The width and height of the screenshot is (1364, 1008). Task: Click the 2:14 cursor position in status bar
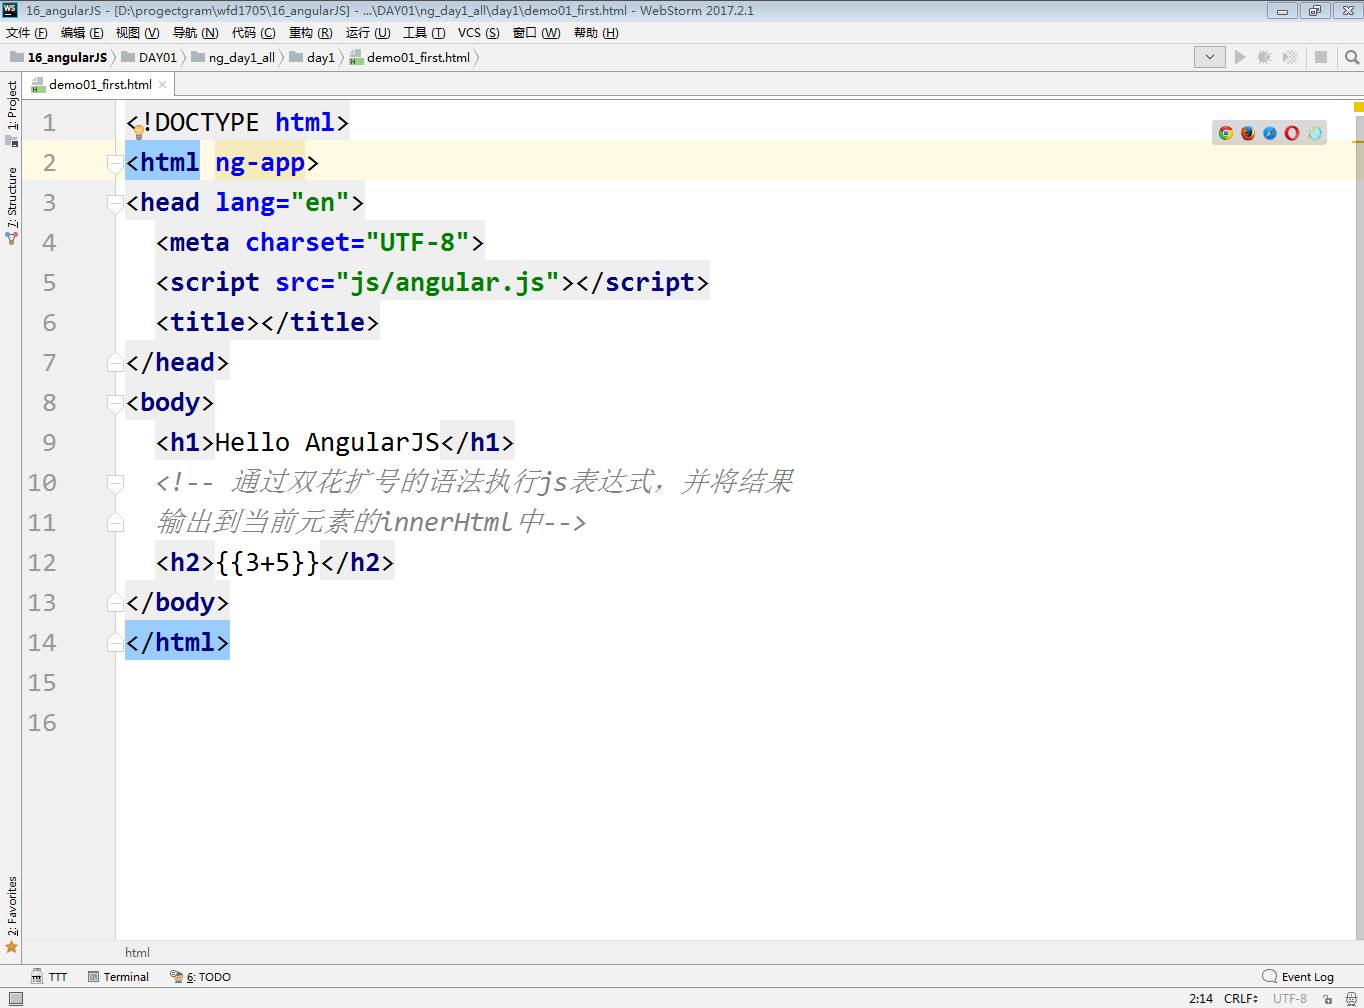[1201, 998]
